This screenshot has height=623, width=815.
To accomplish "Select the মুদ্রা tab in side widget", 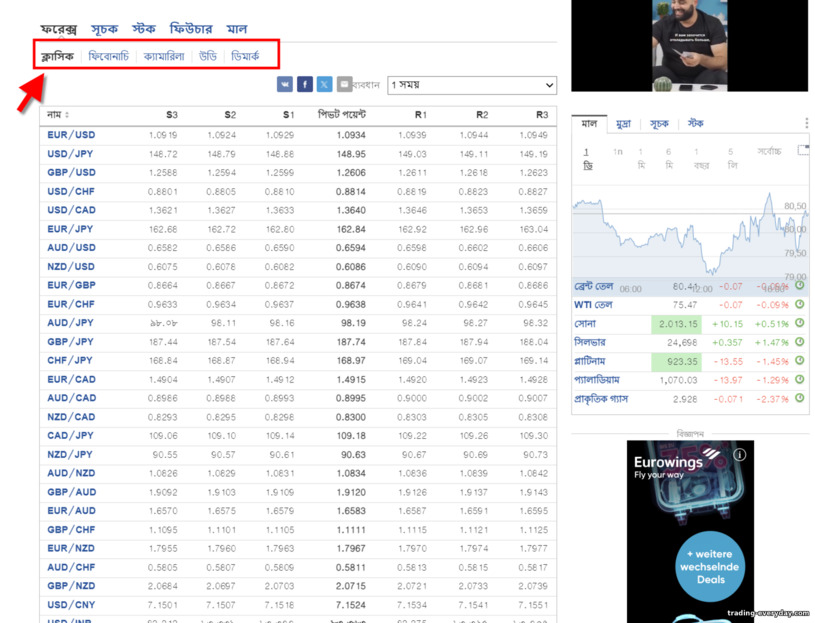I will (623, 124).
